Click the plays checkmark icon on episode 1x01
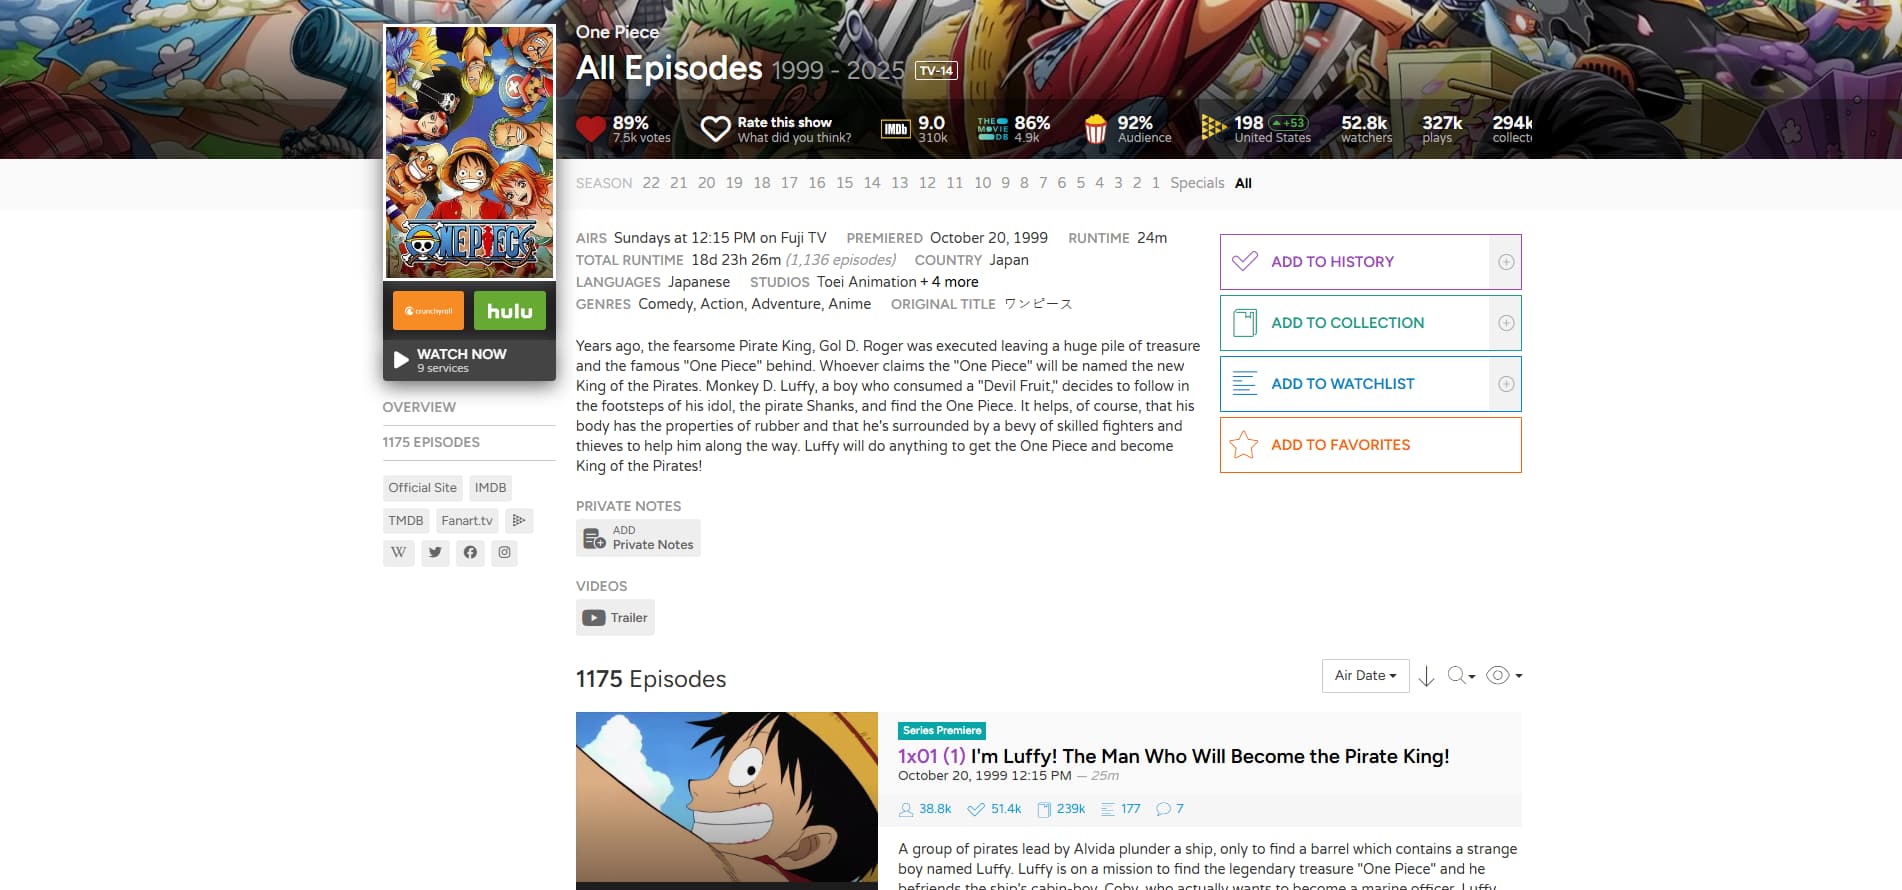Screen dimensions: 1902x890 [976, 809]
